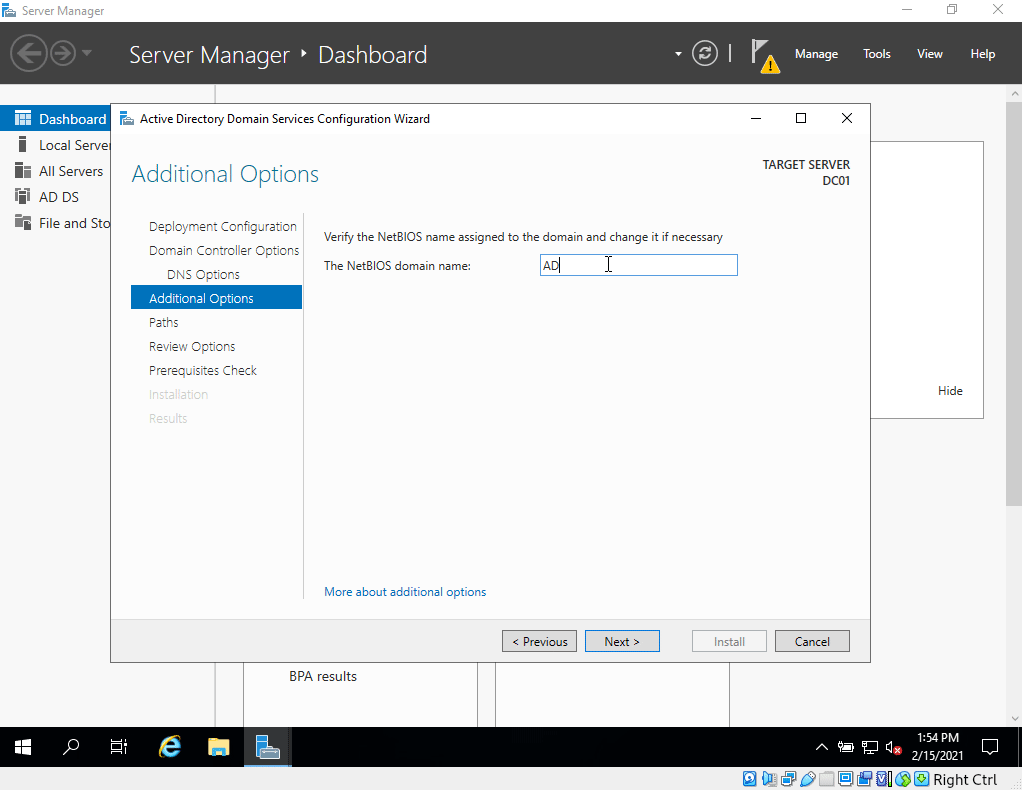Click the back navigation arrow in Server Manager
Image resolution: width=1022 pixels, height=790 pixels.
(29, 53)
